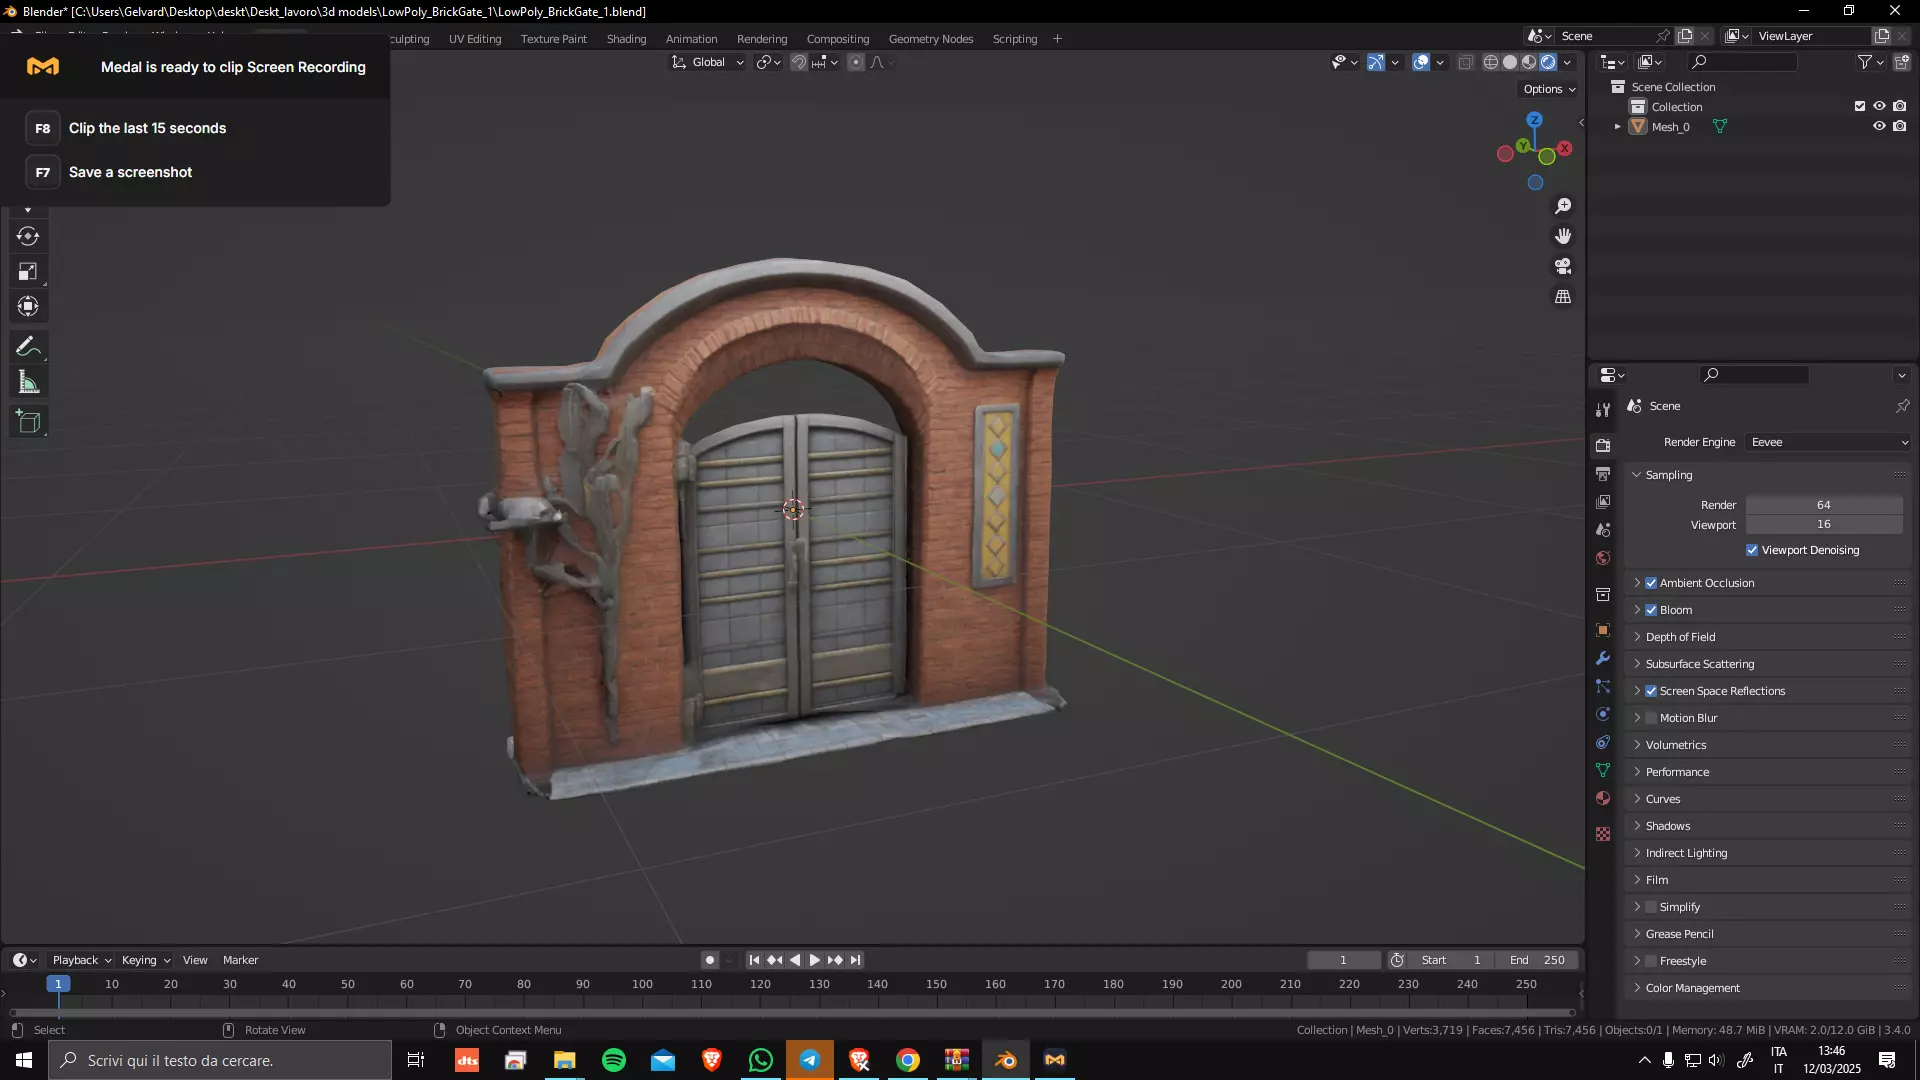The width and height of the screenshot is (1920, 1080).
Task: Click the Zoom magnifier viewport icon
Action: pos(1563,206)
